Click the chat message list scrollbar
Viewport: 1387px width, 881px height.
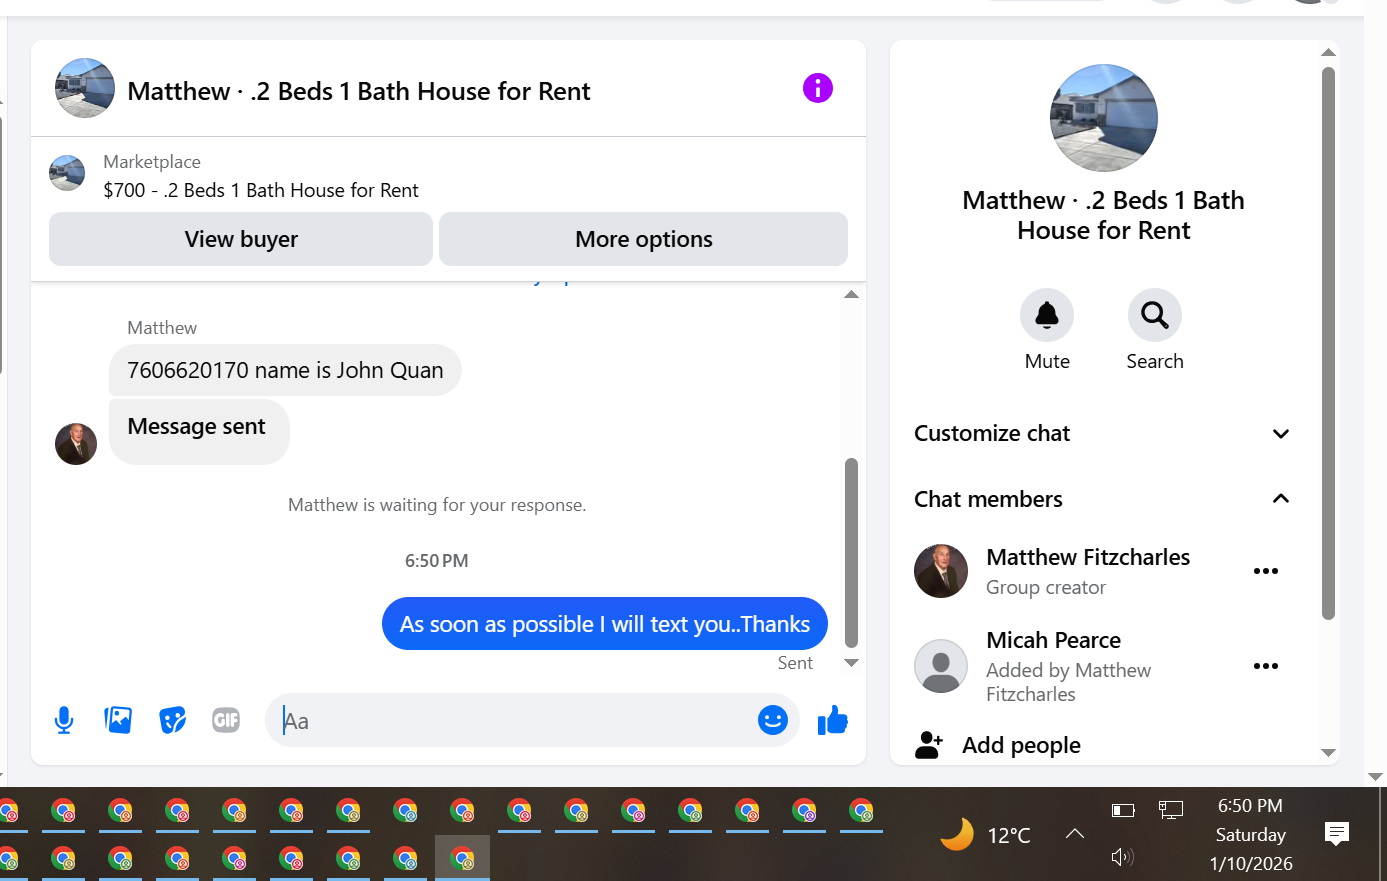851,553
